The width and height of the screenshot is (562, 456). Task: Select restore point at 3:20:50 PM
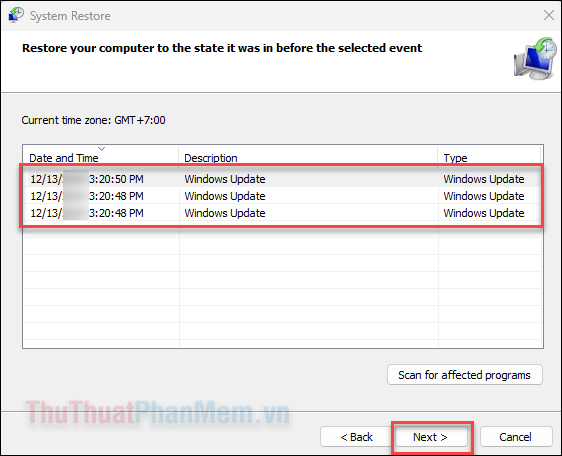282,179
